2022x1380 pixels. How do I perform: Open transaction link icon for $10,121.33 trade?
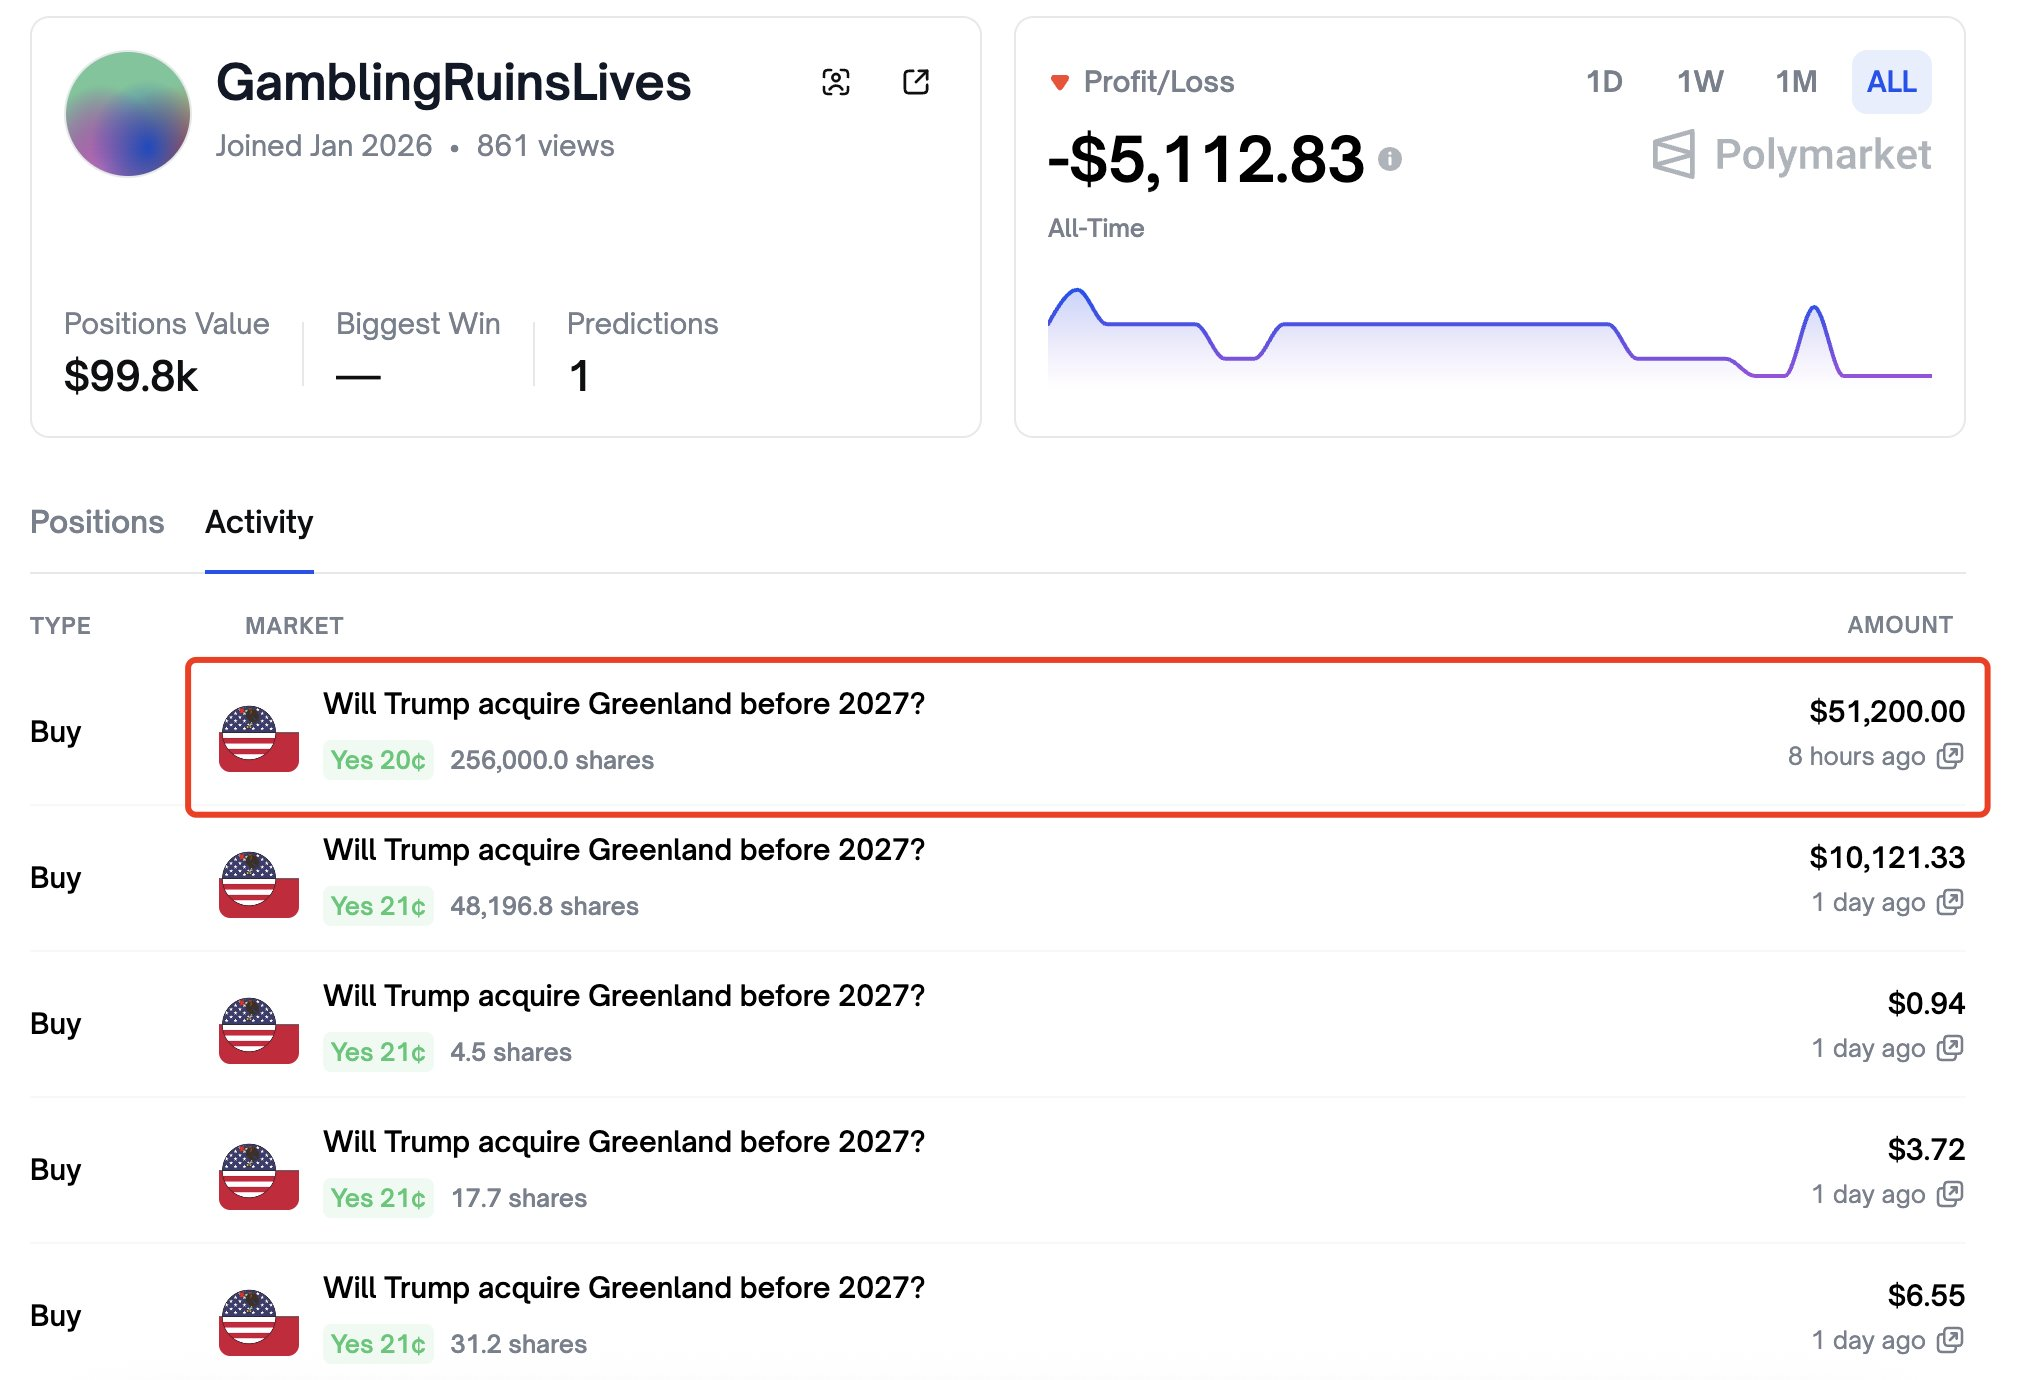[x=1949, y=902]
